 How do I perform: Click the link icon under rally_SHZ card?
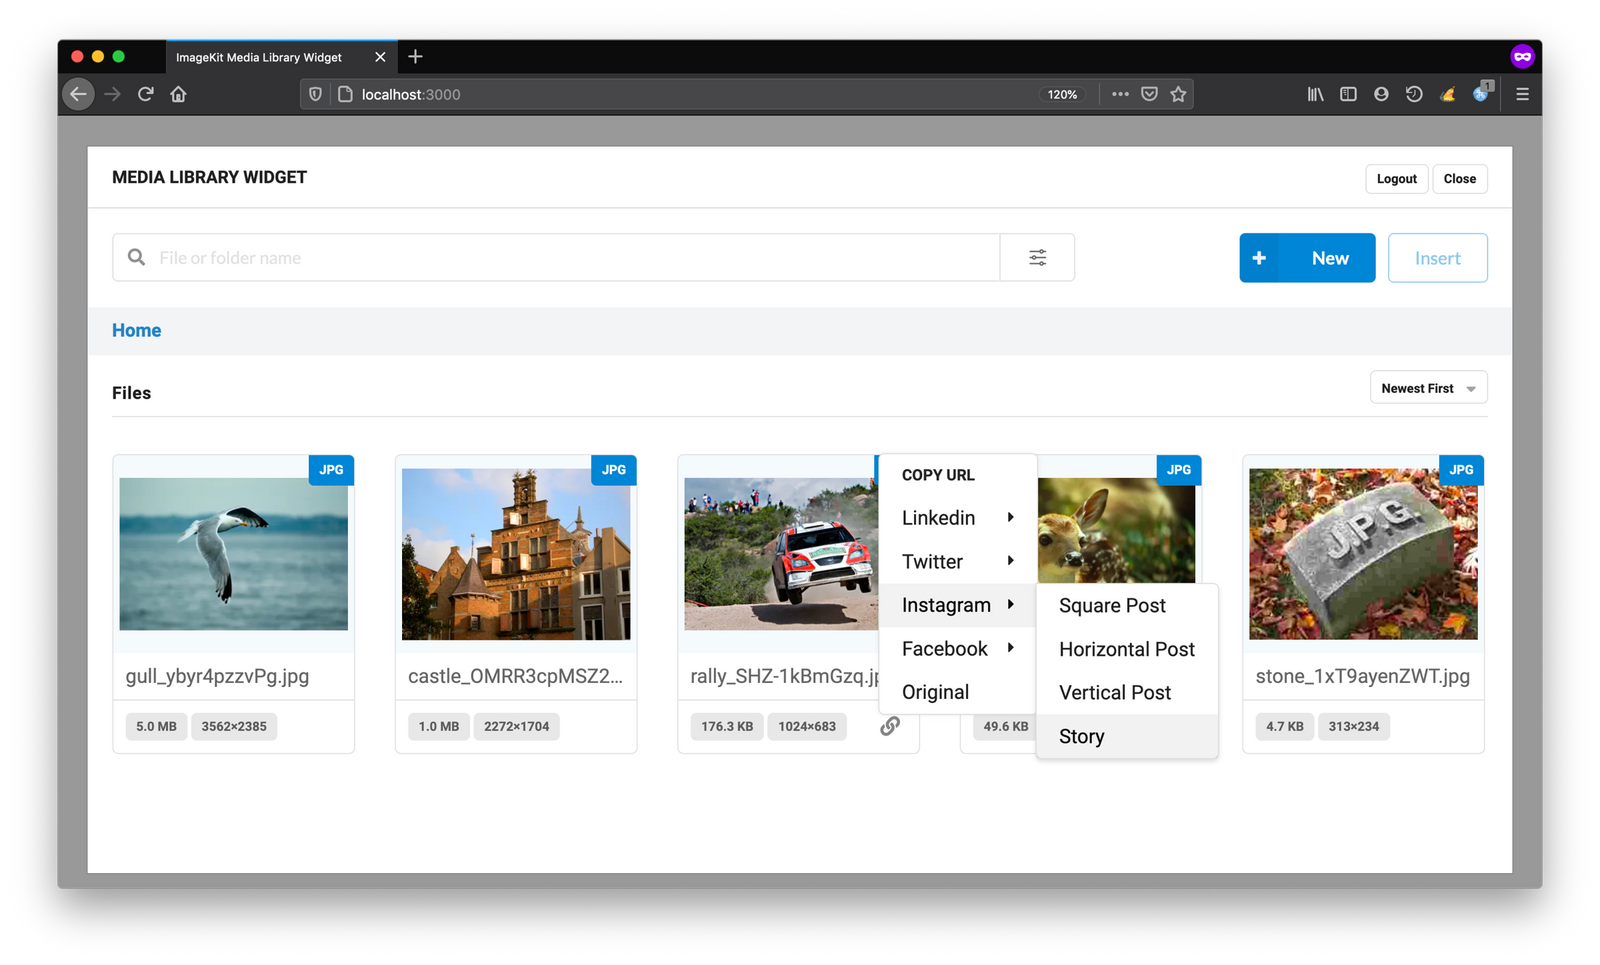pos(889,726)
